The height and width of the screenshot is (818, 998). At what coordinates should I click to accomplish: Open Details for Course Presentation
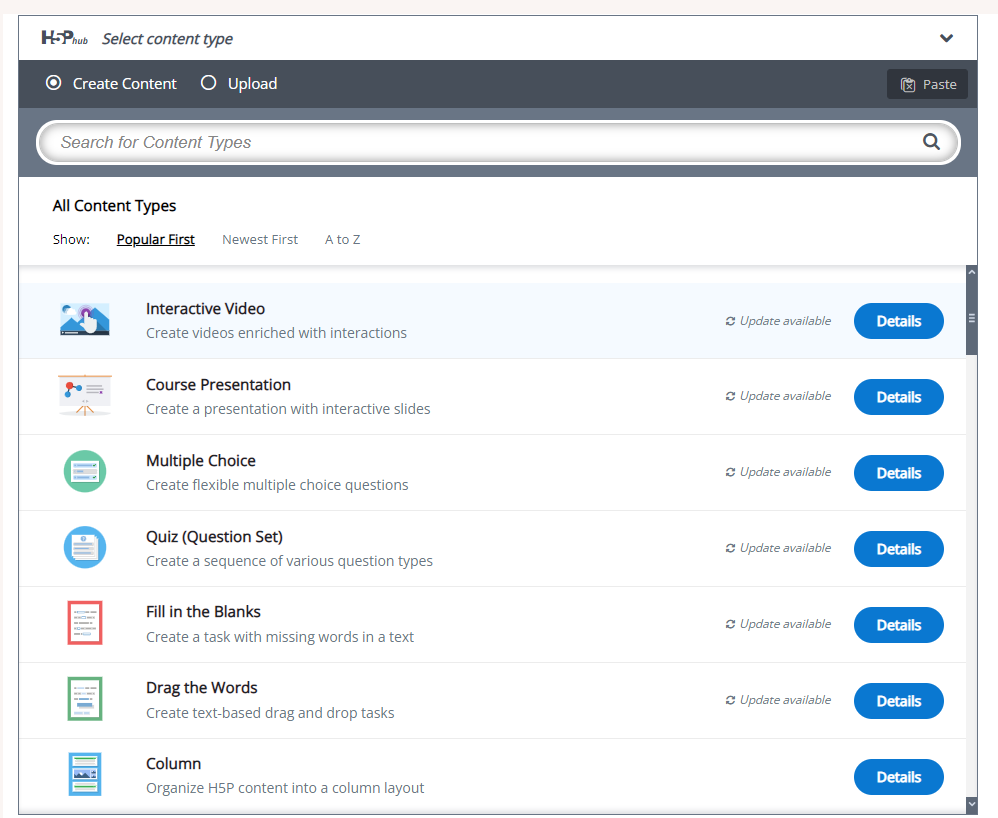click(x=898, y=397)
